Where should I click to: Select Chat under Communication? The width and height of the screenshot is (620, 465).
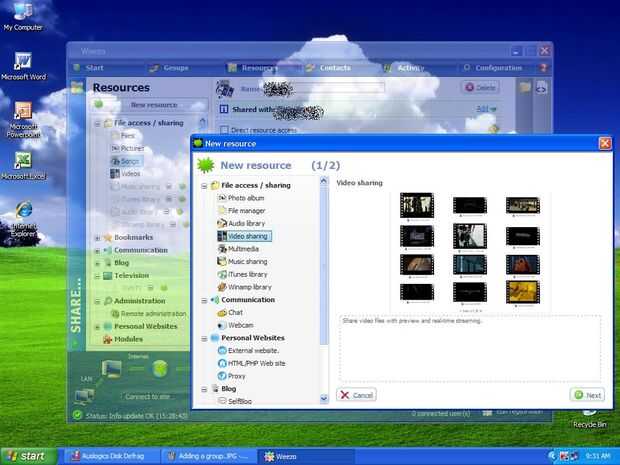point(230,313)
